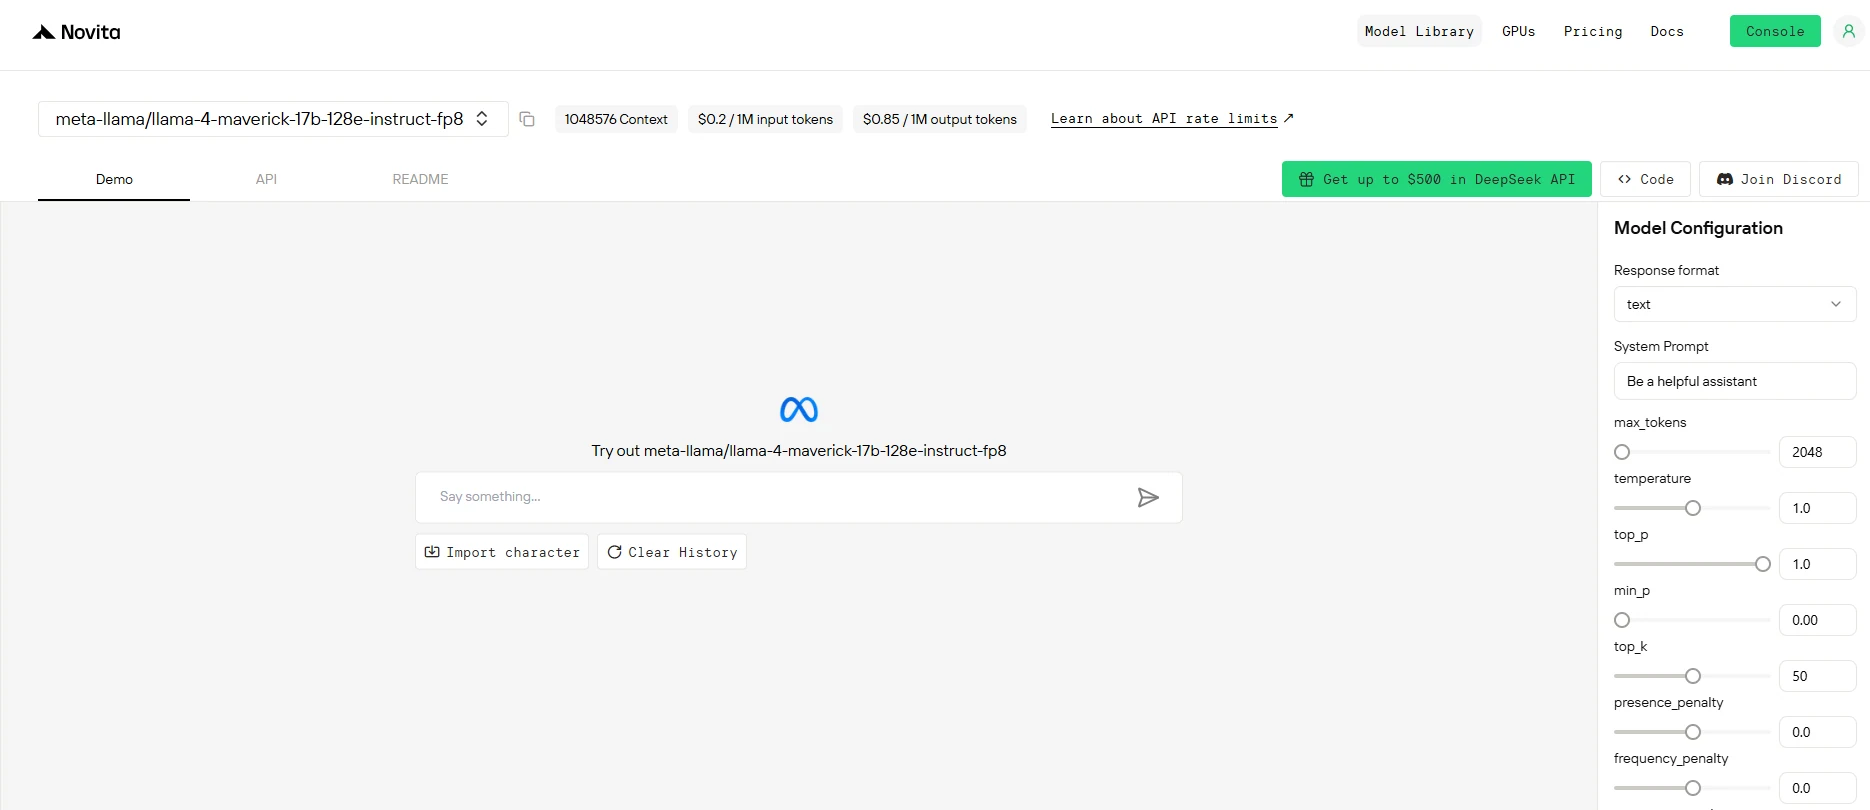Click the Try out meta-llama model text
Screen dimensions: 1870x810
click(x=799, y=451)
